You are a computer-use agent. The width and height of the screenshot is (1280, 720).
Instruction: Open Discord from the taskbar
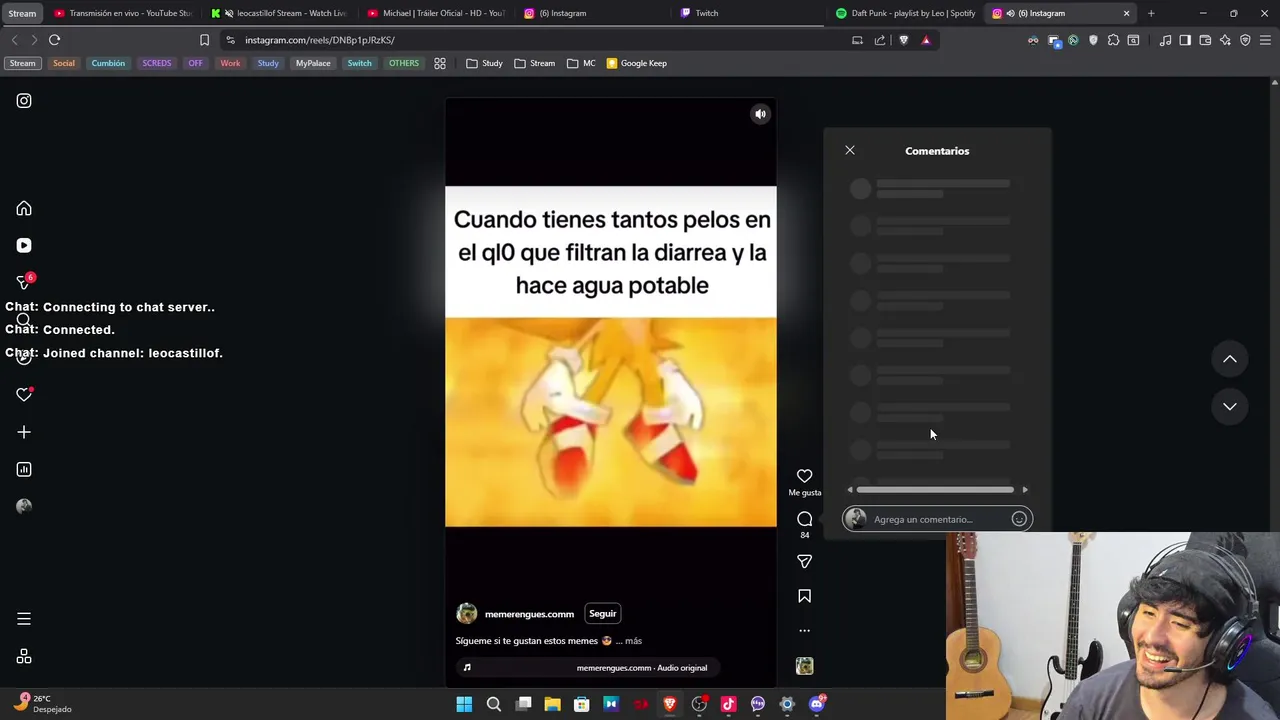click(817, 704)
